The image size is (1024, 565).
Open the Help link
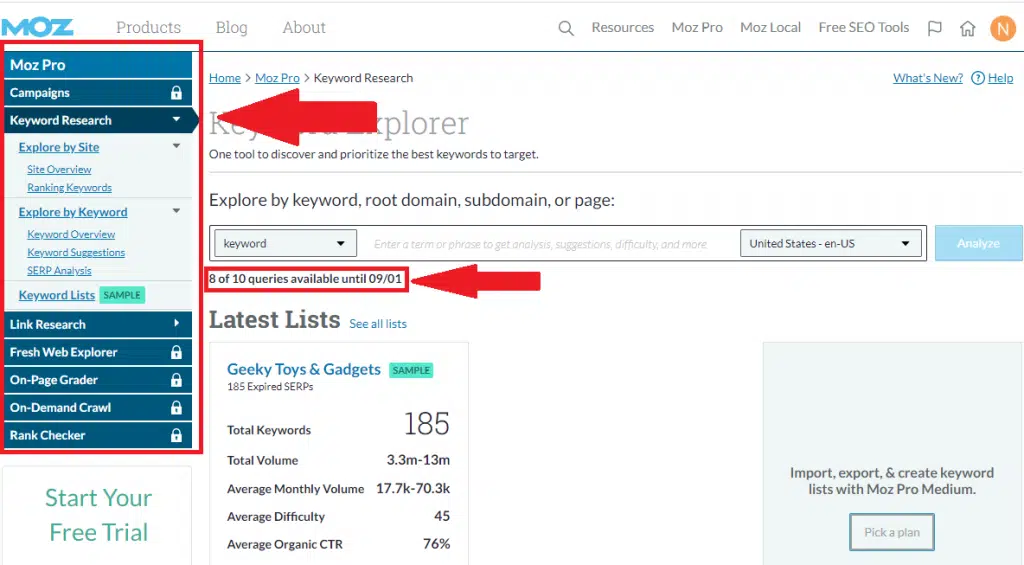coord(1000,78)
